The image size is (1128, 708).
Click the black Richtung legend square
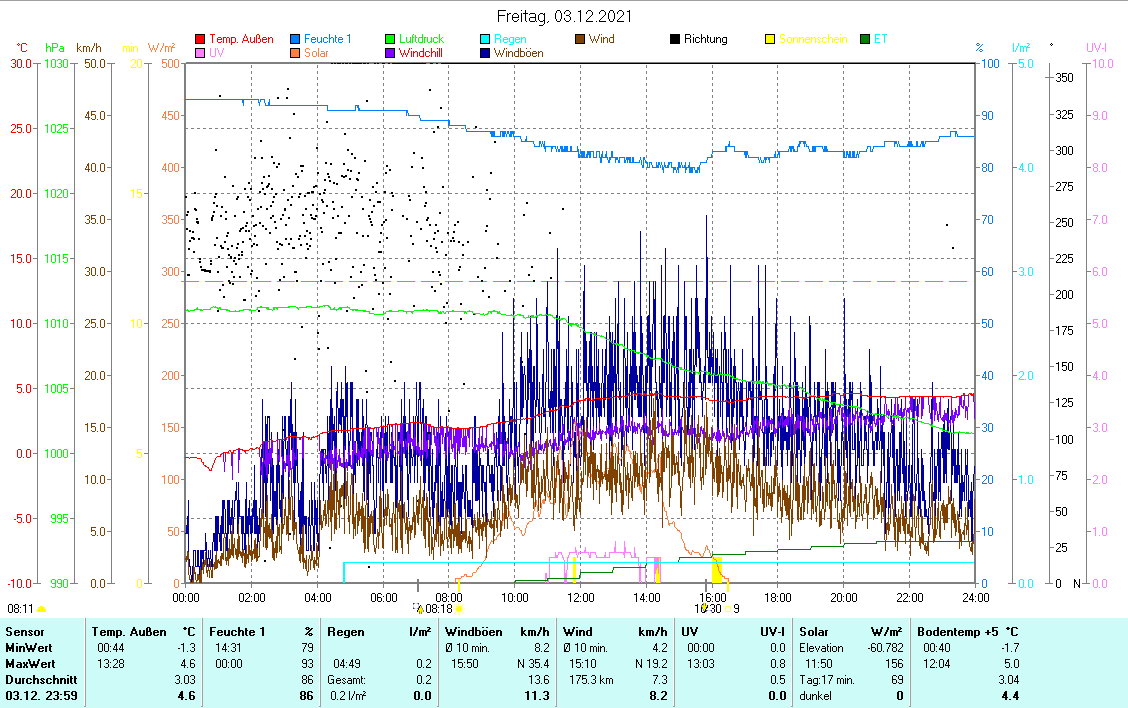676,40
